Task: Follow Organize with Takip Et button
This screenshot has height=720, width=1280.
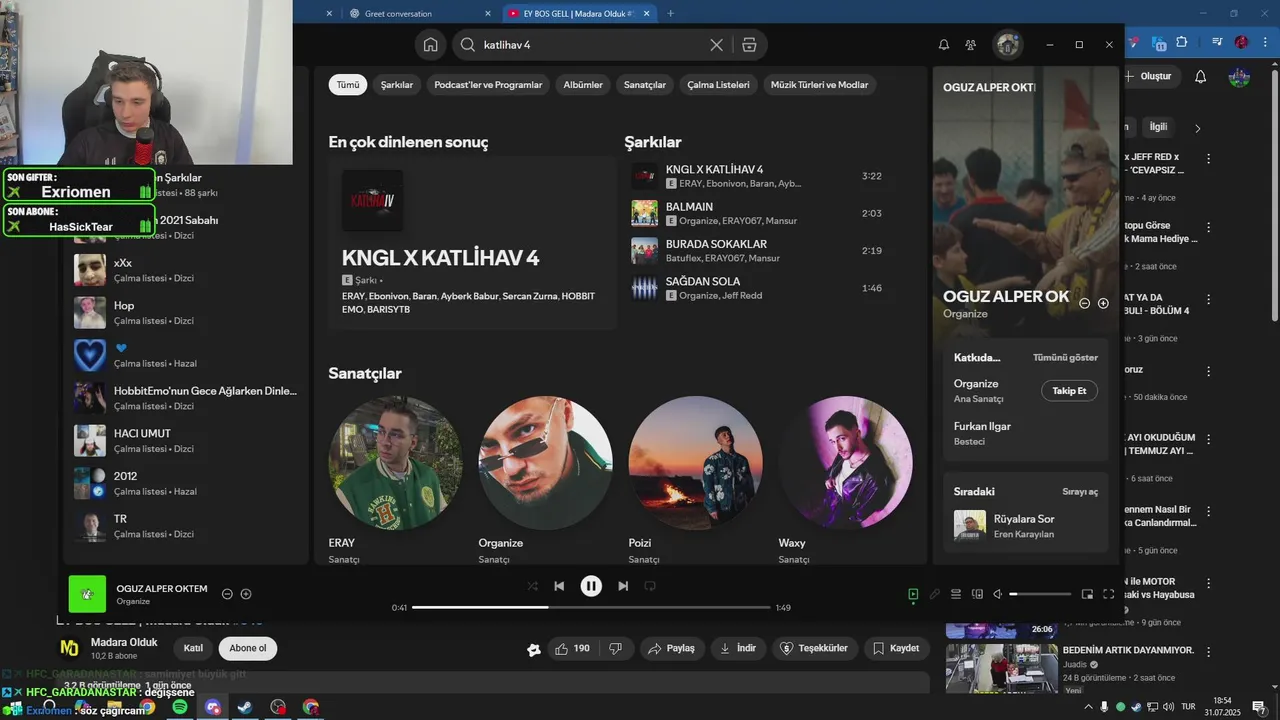Action: [1069, 391]
